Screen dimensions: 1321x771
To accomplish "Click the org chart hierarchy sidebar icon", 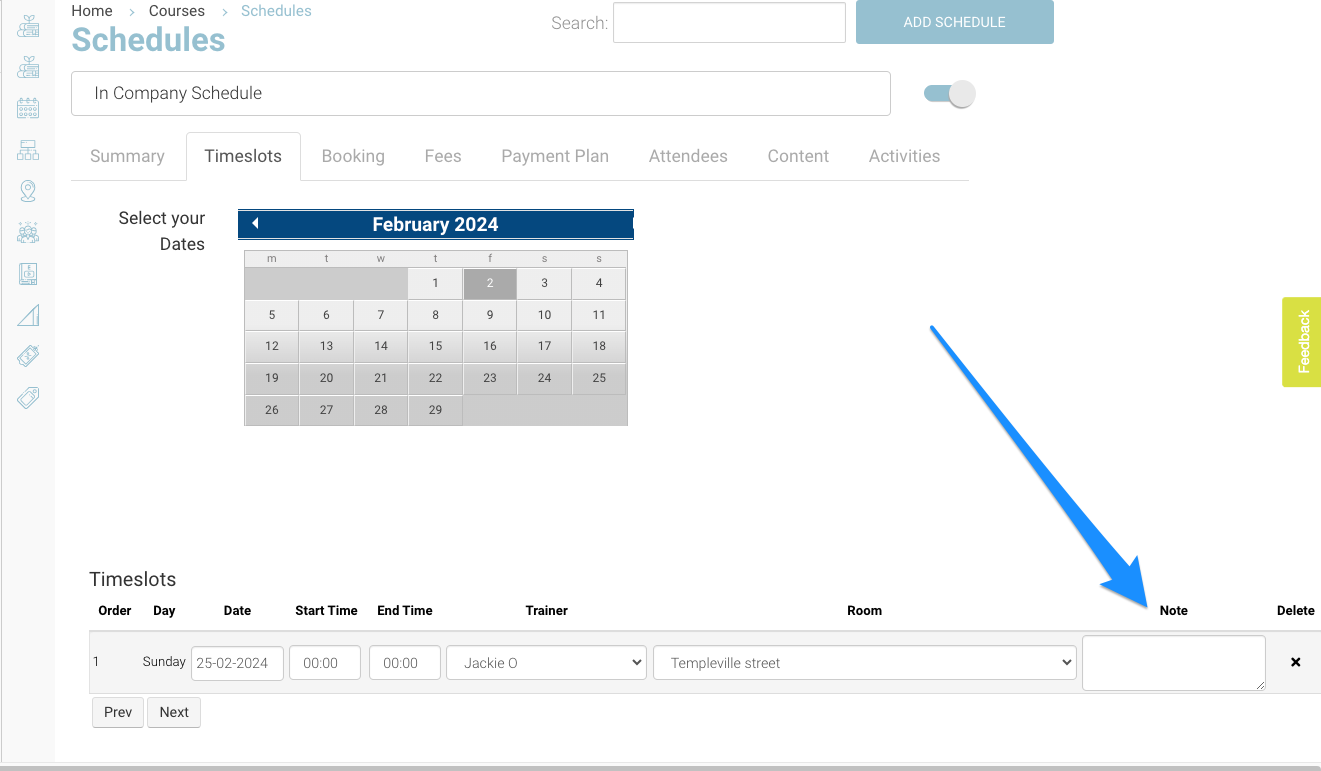I will (x=28, y=150).
